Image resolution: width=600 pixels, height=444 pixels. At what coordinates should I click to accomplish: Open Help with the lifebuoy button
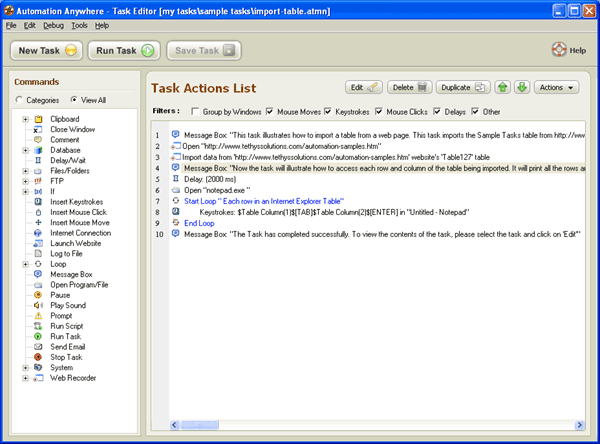pyautogui.click(x=569, y=50)
